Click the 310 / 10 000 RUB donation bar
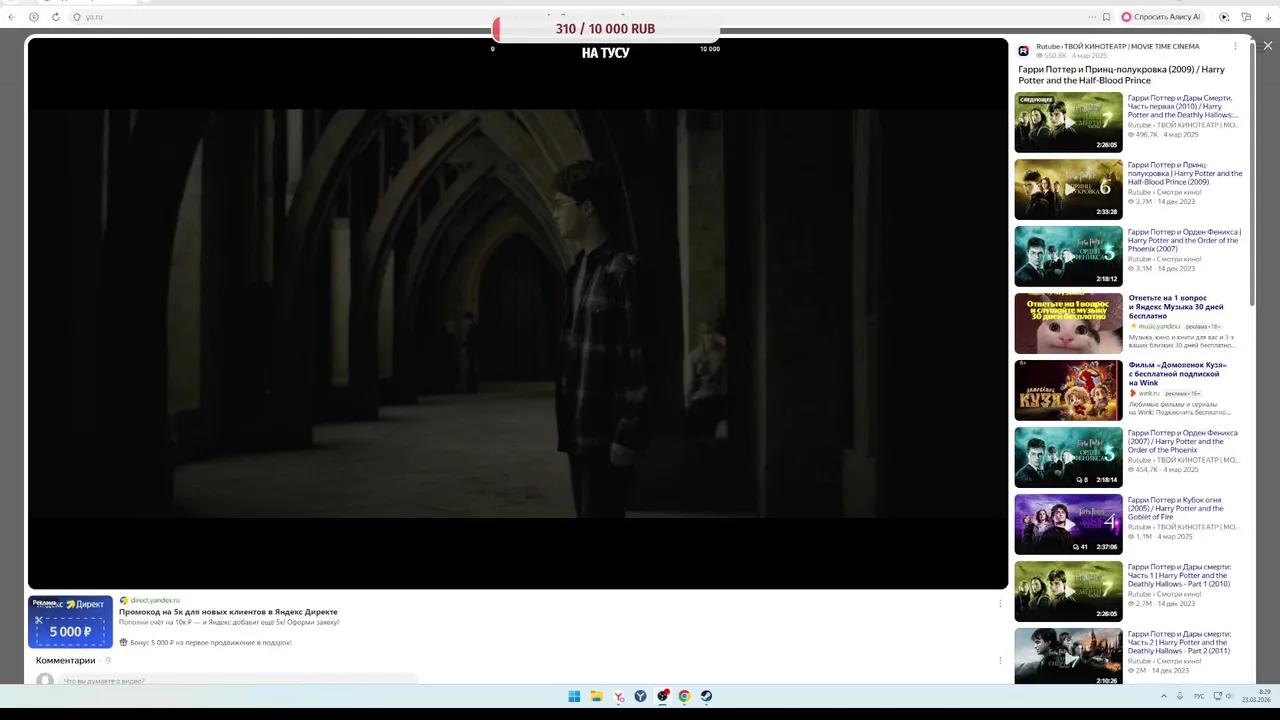Screen dimensions: 1280x720 click(605, 29)
